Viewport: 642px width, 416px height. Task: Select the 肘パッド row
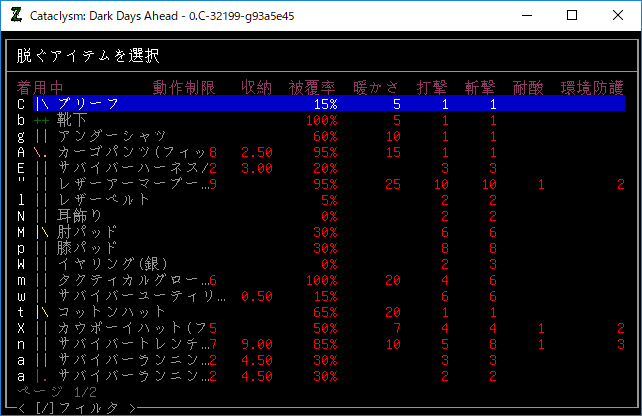(x=88, y=232)
